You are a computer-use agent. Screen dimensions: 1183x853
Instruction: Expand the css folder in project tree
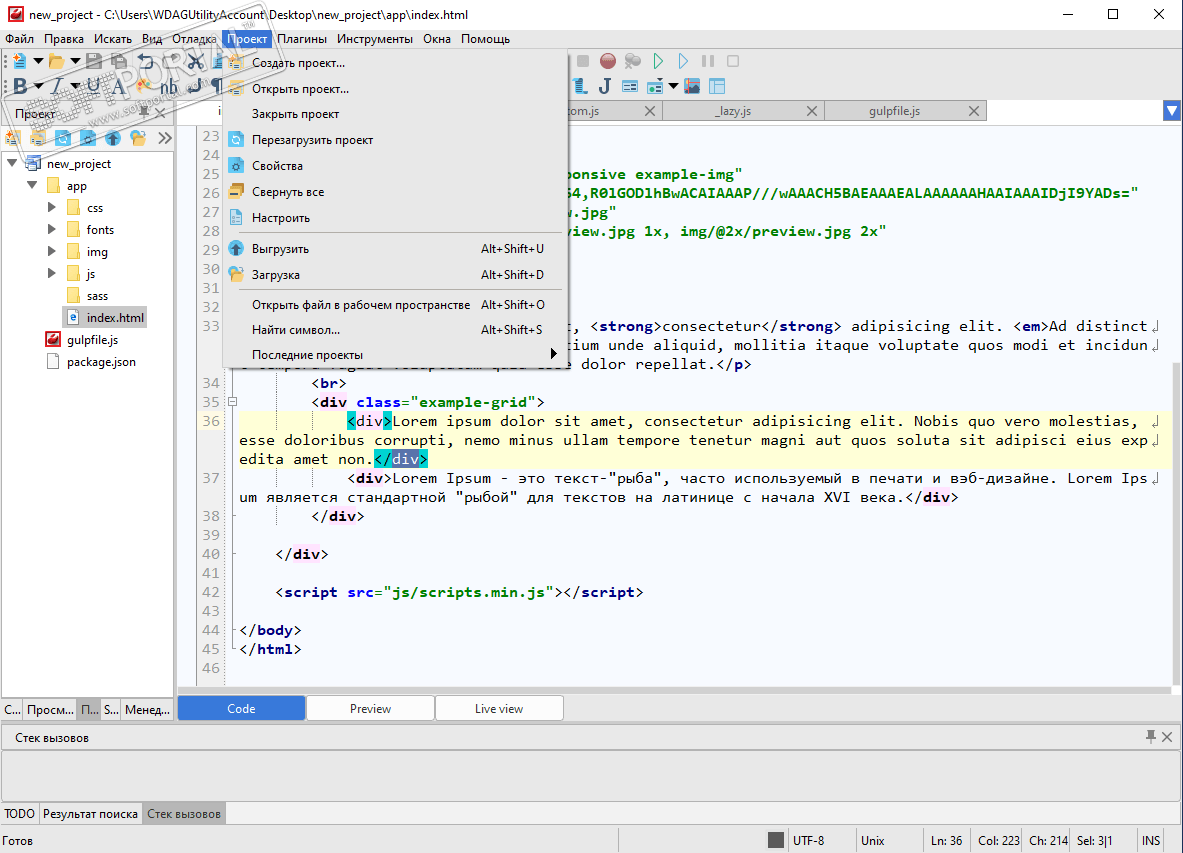(x=52, y=208)
